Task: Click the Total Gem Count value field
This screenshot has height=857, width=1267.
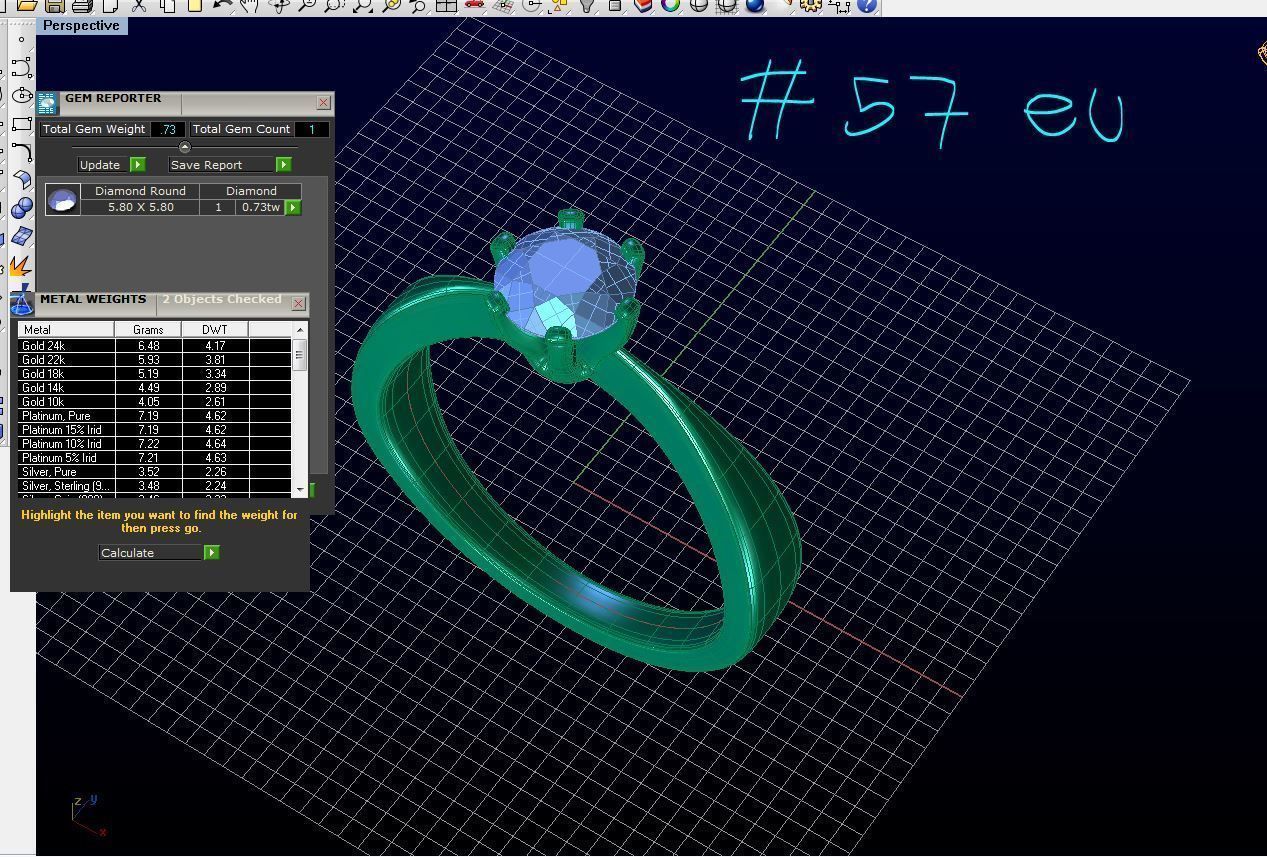Action: point(312,129)
